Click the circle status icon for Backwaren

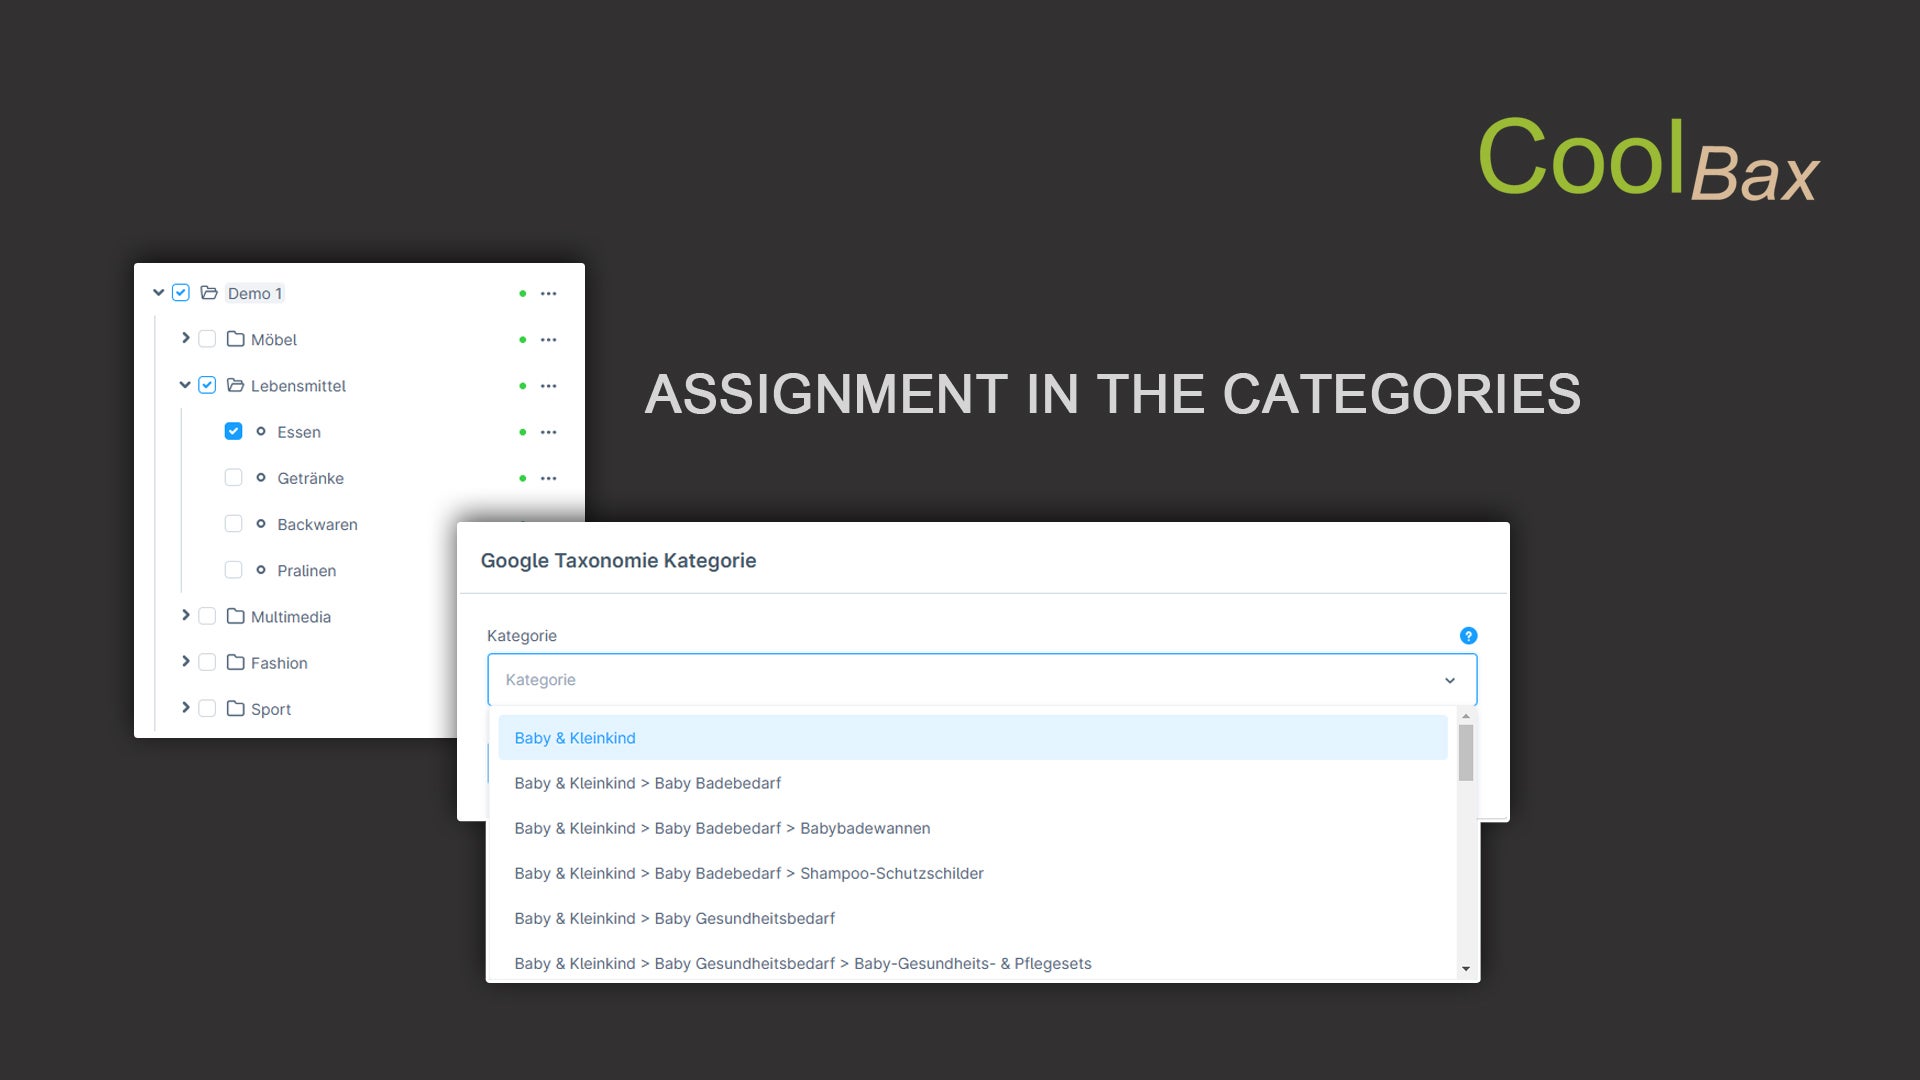262,524
